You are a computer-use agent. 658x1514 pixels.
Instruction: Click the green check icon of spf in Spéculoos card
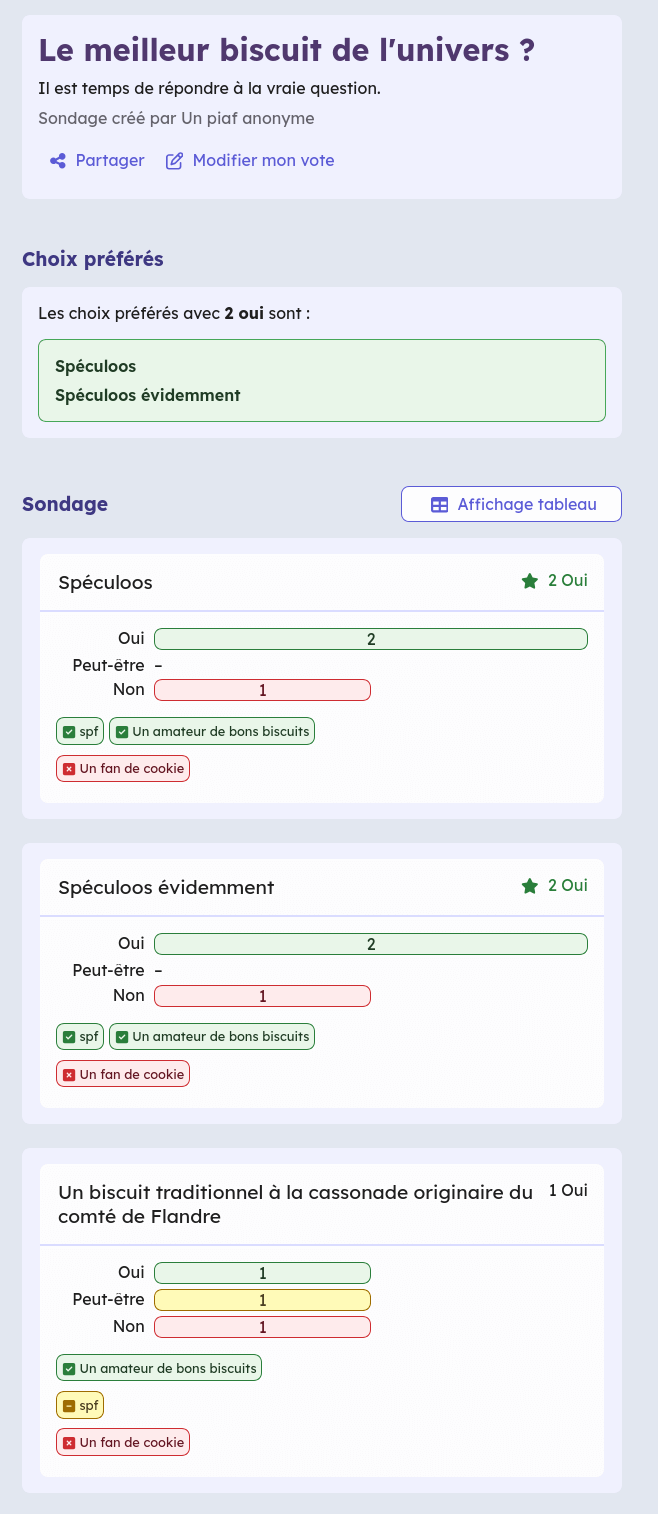point(69,732)
